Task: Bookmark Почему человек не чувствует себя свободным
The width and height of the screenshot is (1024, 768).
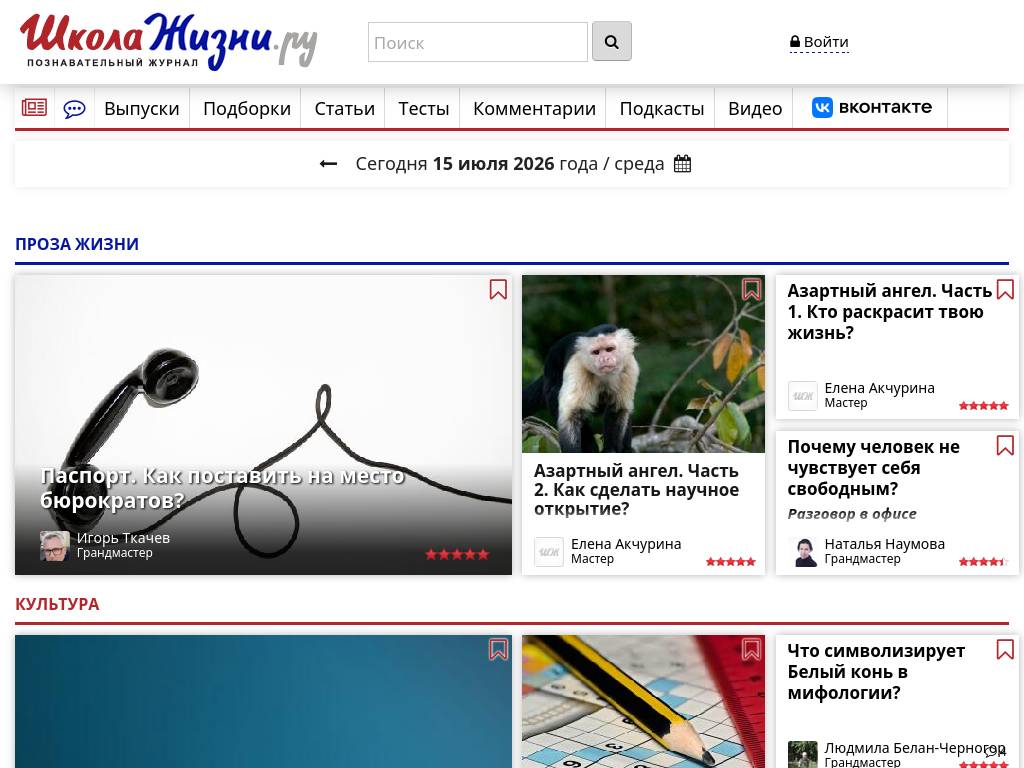Action: 1005,445
